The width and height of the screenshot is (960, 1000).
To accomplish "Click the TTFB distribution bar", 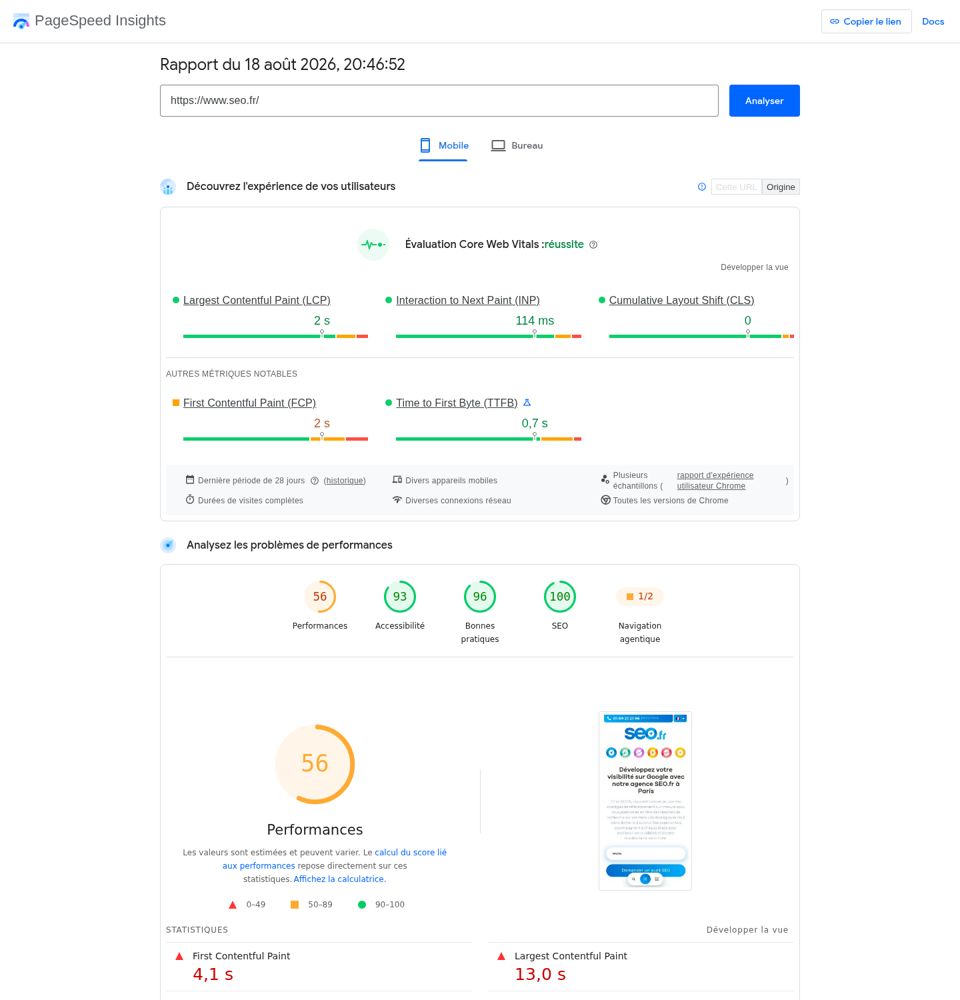I will 489,439.
